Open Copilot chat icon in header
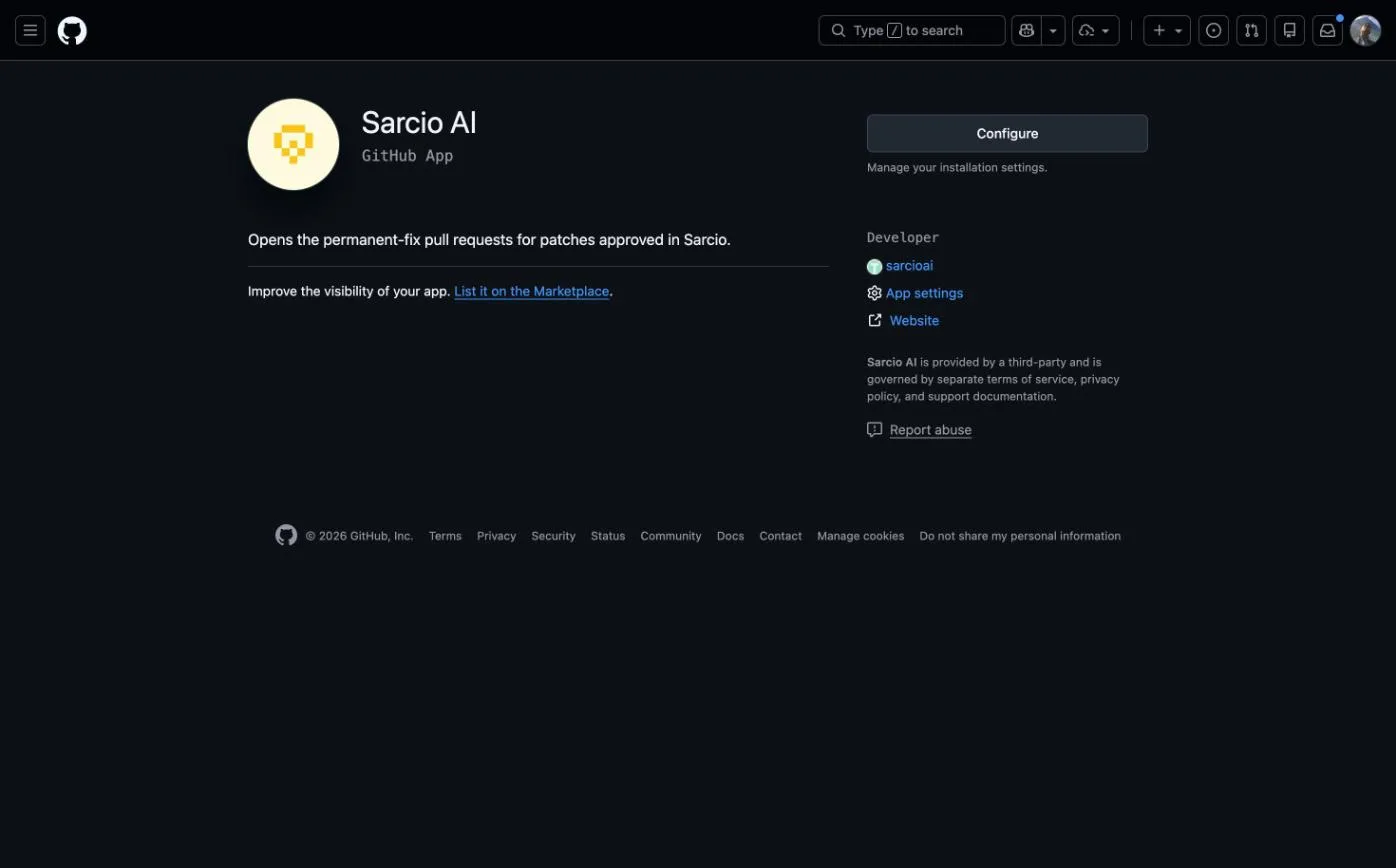The height and width of the screenshot is (868, 1396). 1027,30
